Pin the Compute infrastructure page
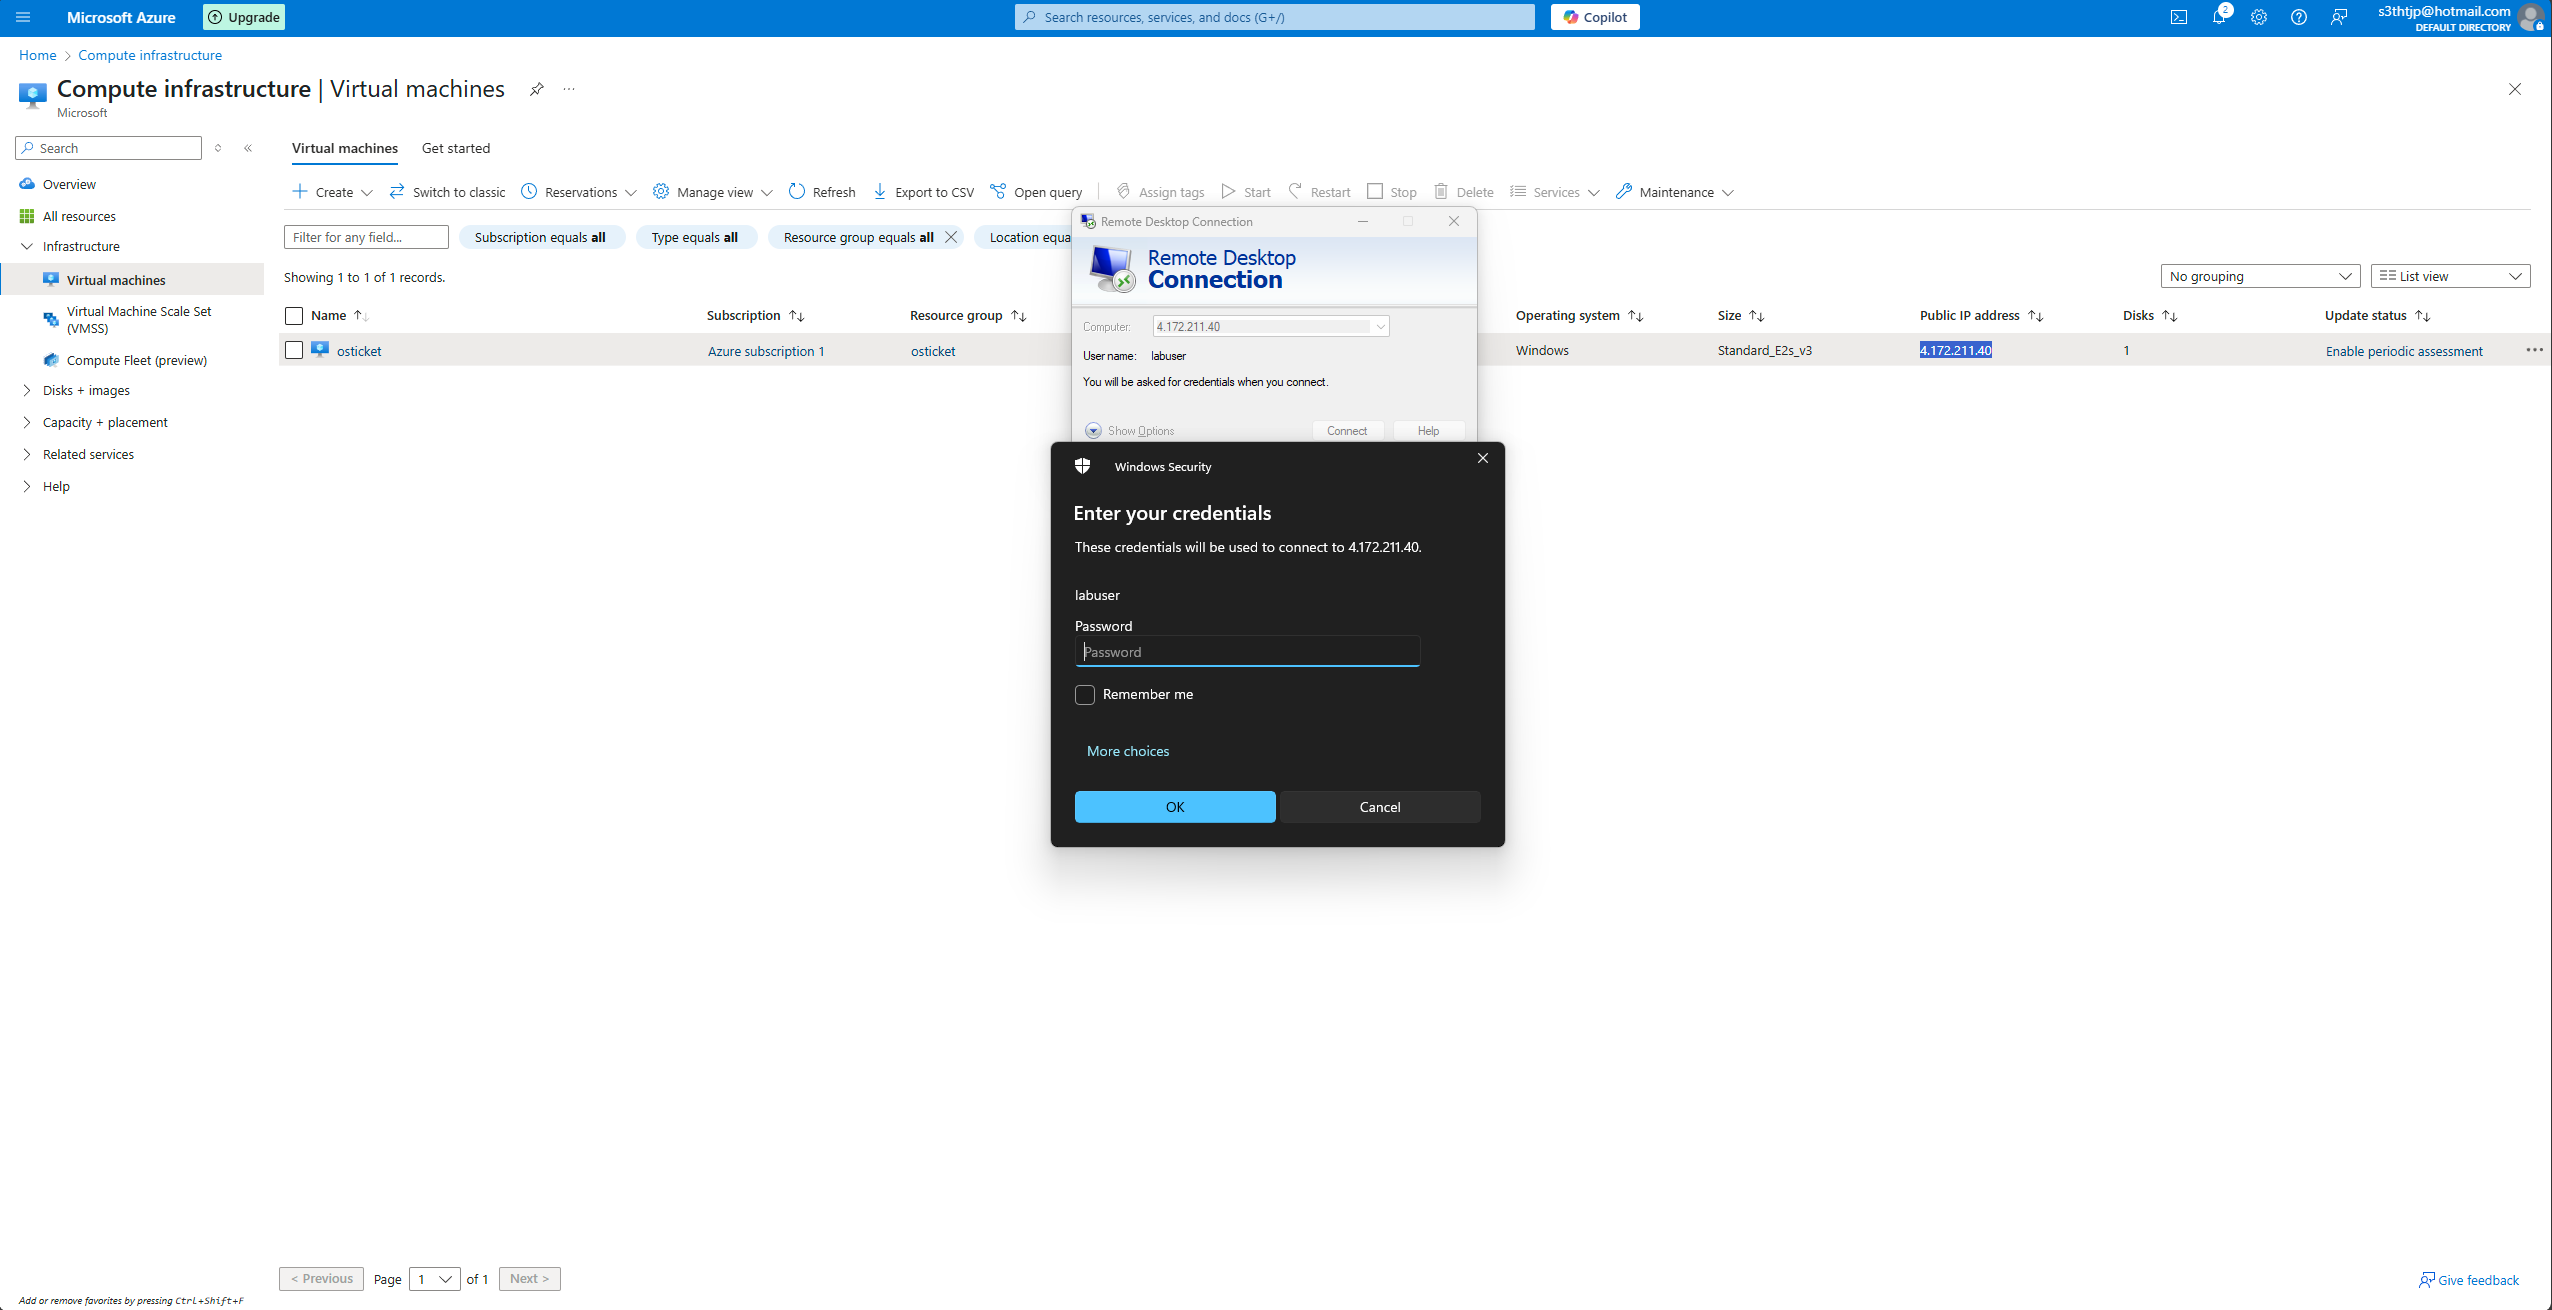 [537, 89]
